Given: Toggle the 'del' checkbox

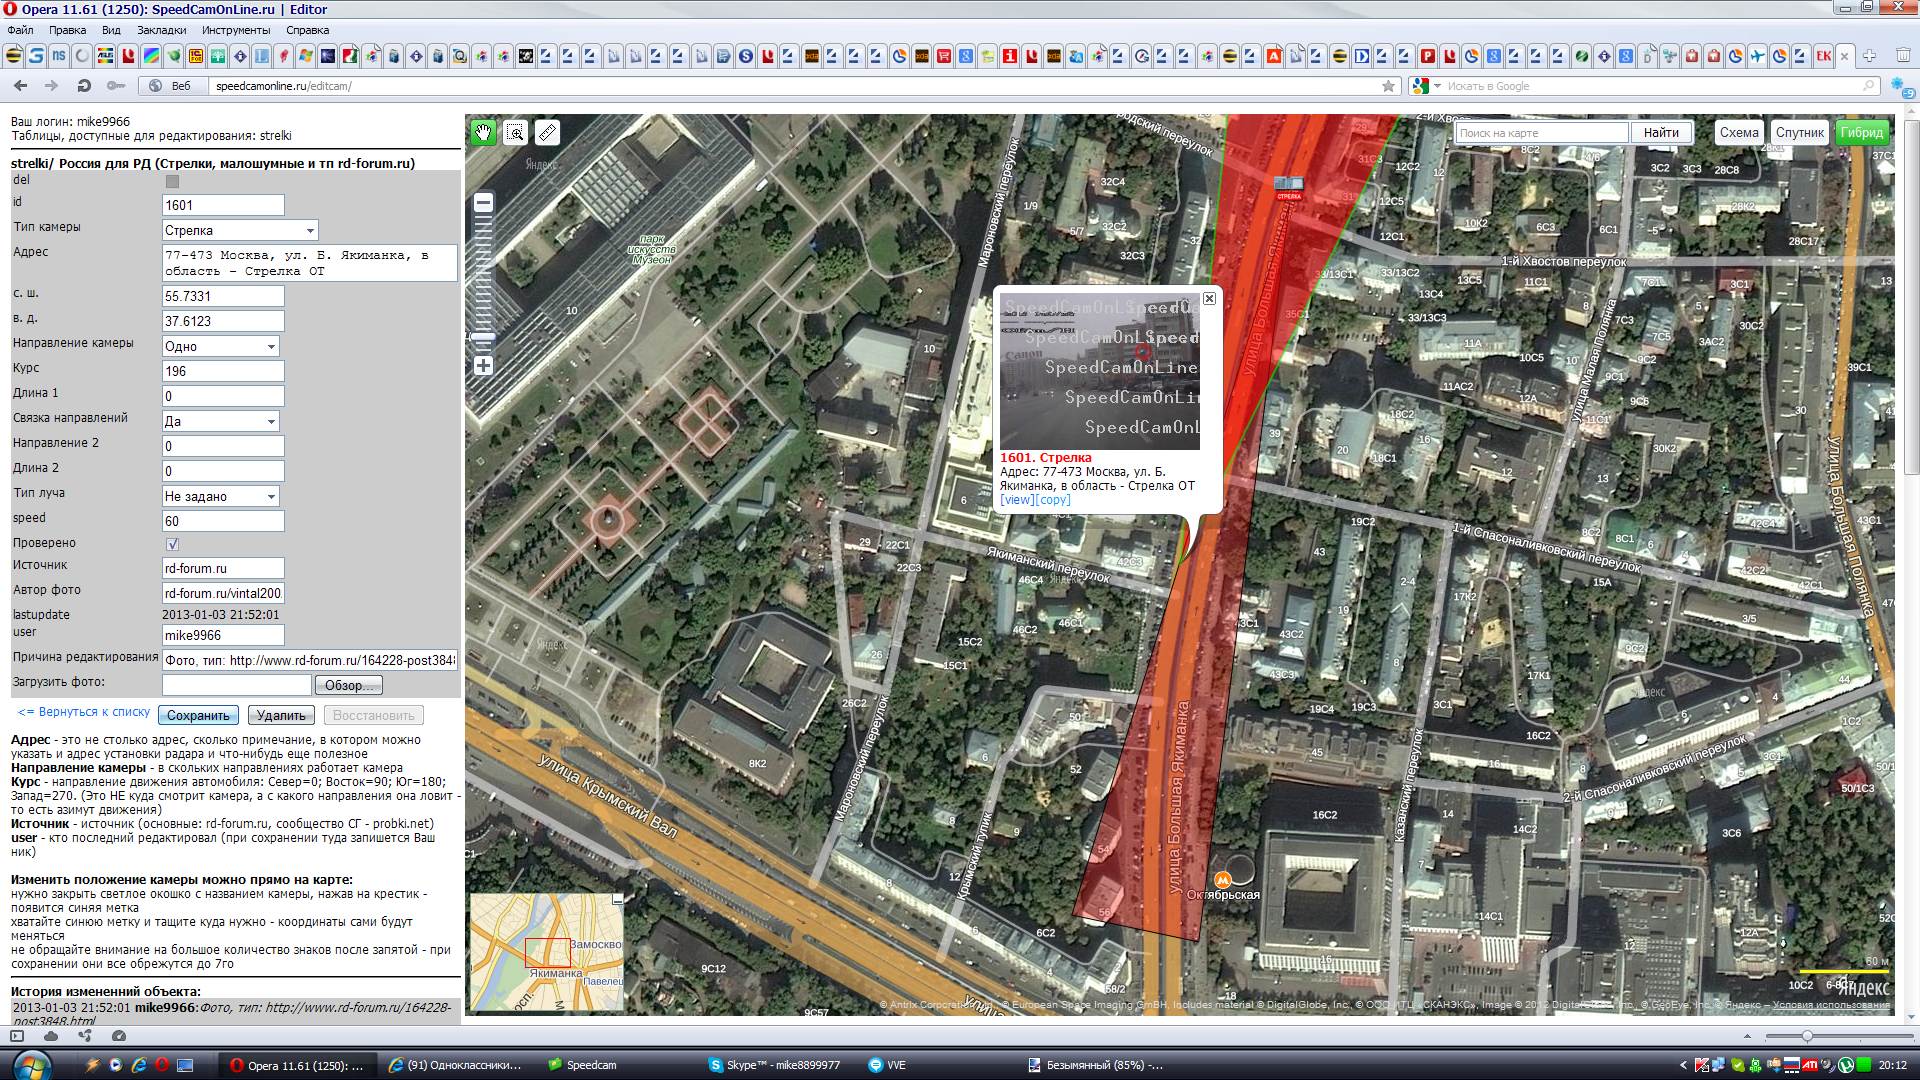Looking at the screenshot, I should pyautogui.click(x=172, y=181).
